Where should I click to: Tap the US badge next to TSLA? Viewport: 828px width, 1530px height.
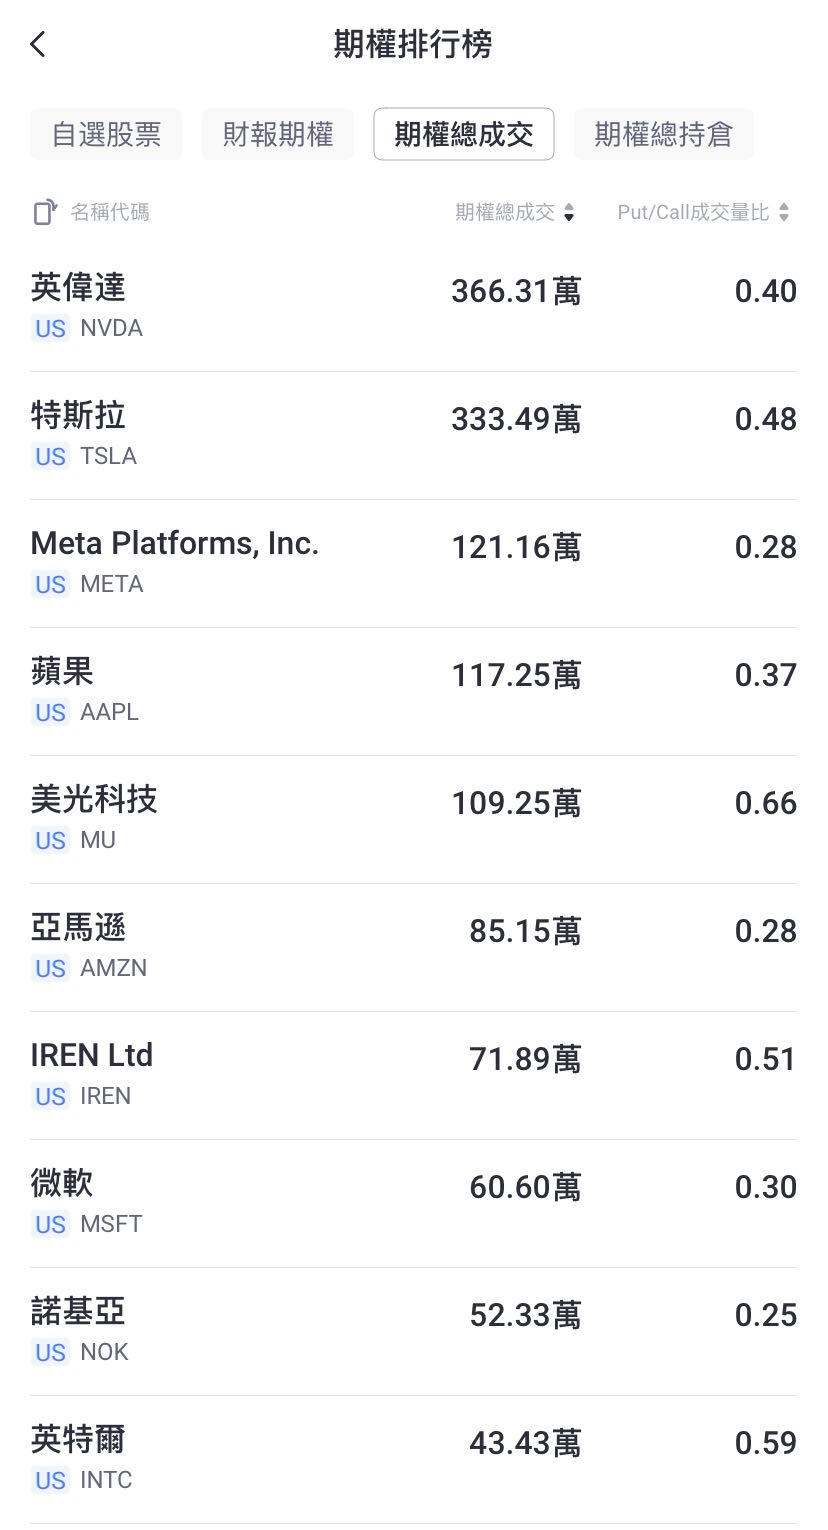point(50,456)
